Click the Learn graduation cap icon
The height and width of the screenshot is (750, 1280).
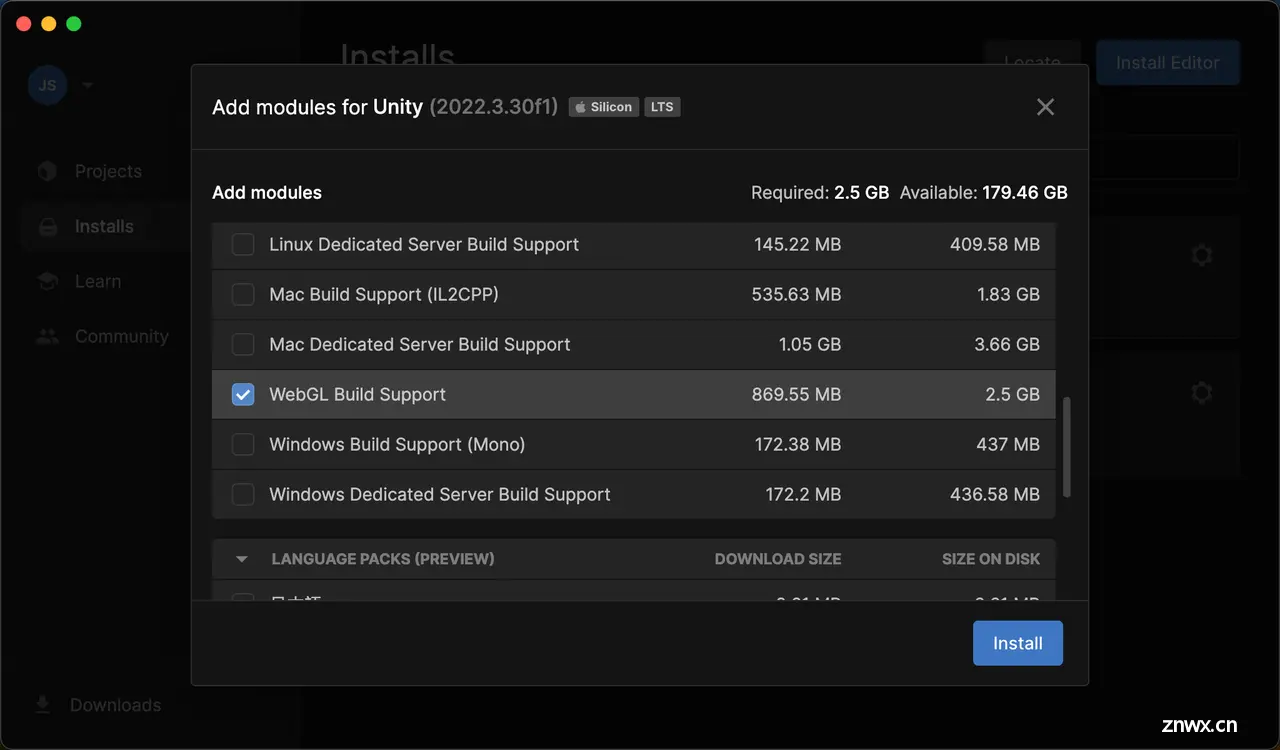(x=47, y=282)
